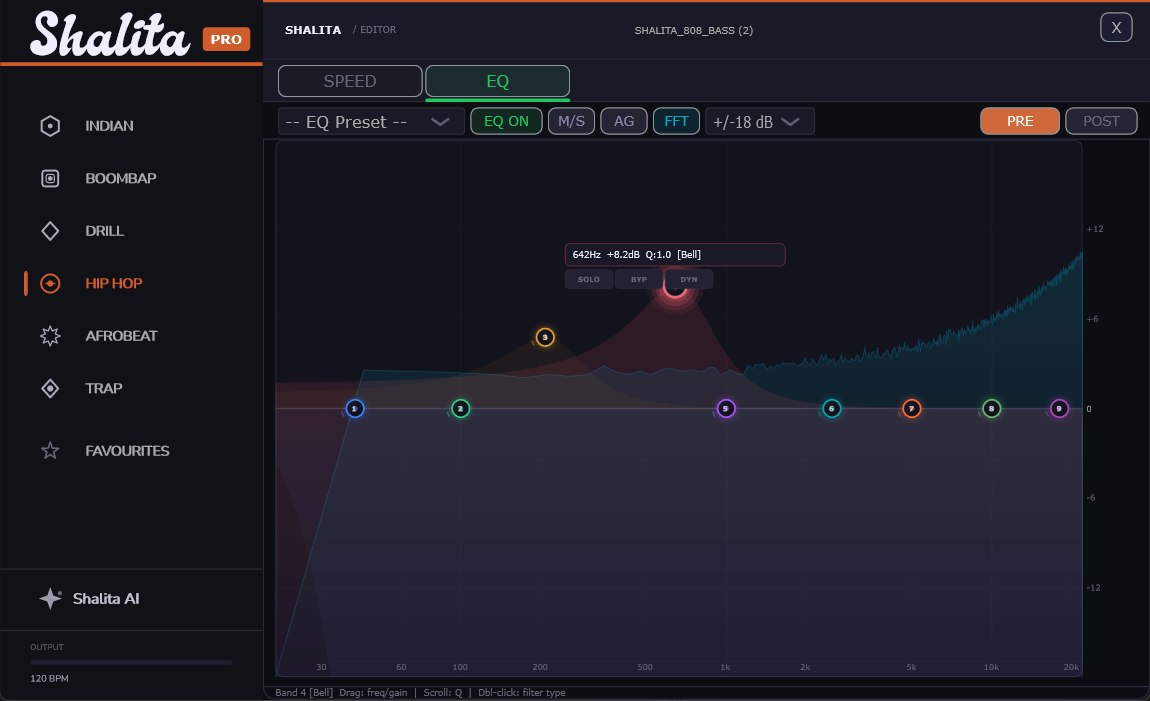Click the Shalita logo
Viewport: 1150px width, 701px height.
coord(110,34)
